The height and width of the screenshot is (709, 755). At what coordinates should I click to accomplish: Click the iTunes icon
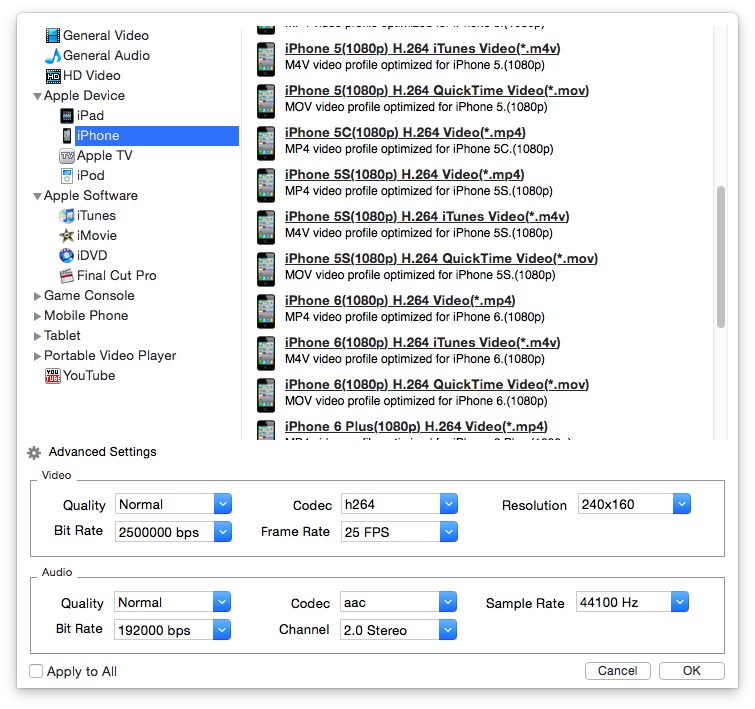coord(66,216)
